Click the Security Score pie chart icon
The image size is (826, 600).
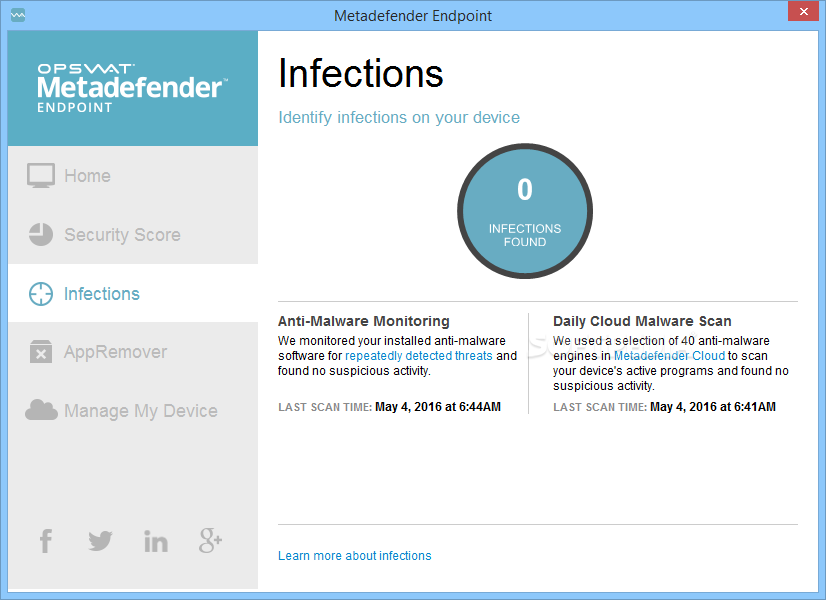(41, 234)
